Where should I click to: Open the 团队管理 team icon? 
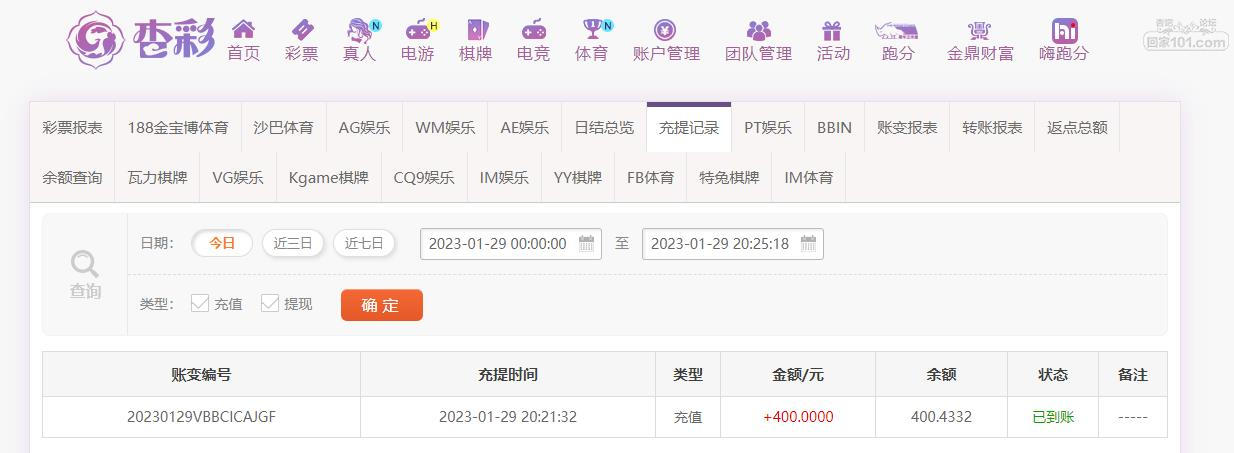point(758,30)
